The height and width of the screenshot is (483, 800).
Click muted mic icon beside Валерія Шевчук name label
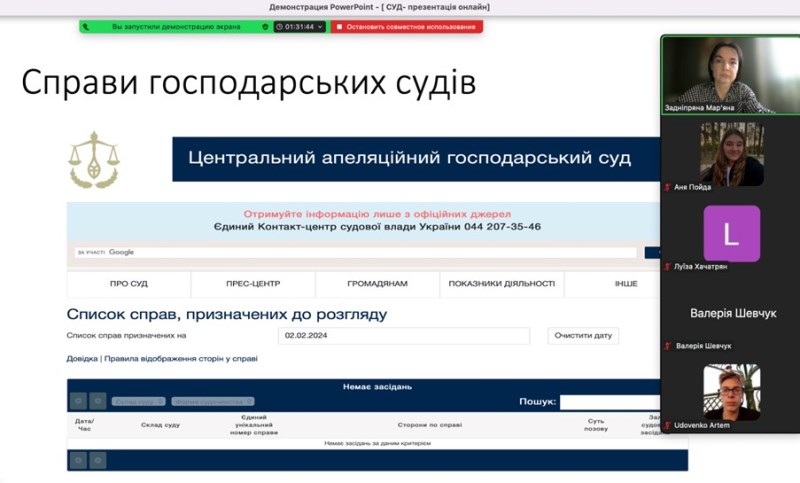tap(667, 346)
